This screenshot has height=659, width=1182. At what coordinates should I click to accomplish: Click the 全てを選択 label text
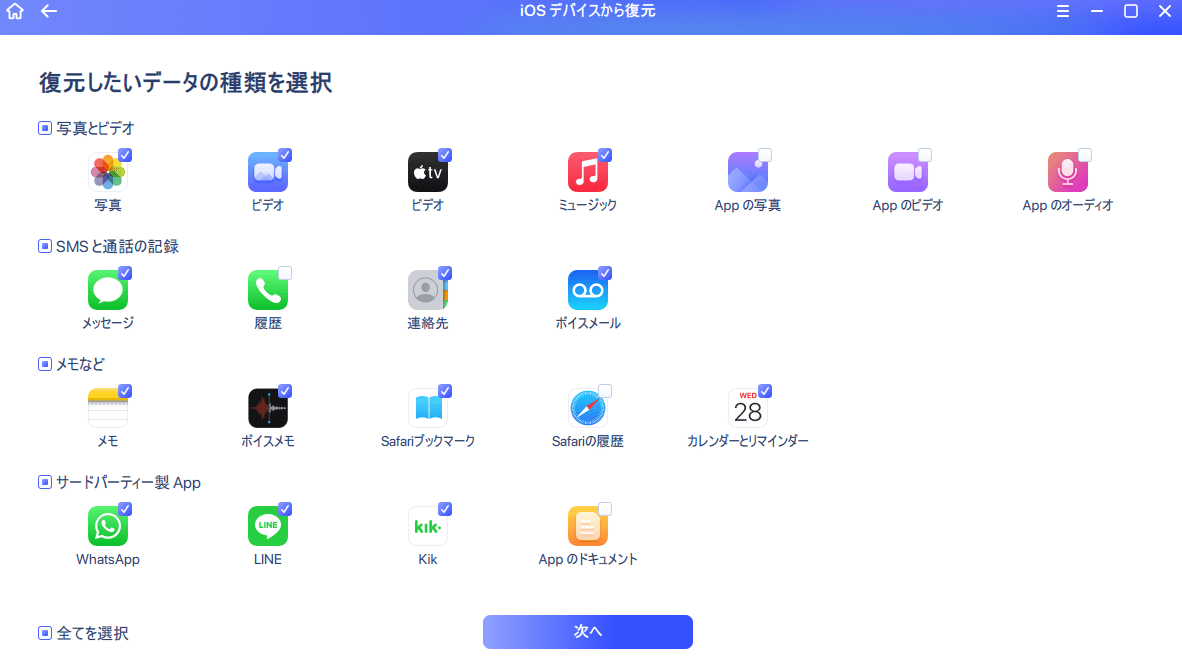(92, 633)
